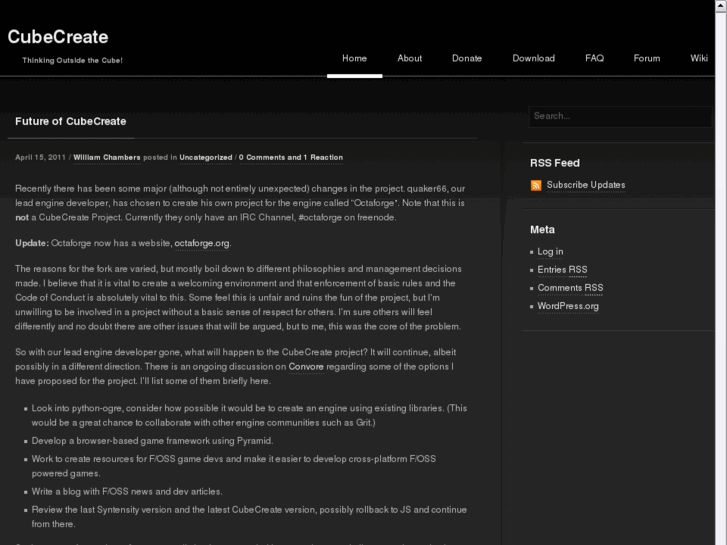The height and width of the screenshot is (545, 727).
Task: Open the Future of CubeCreate post title
Action: click(70, 122)
